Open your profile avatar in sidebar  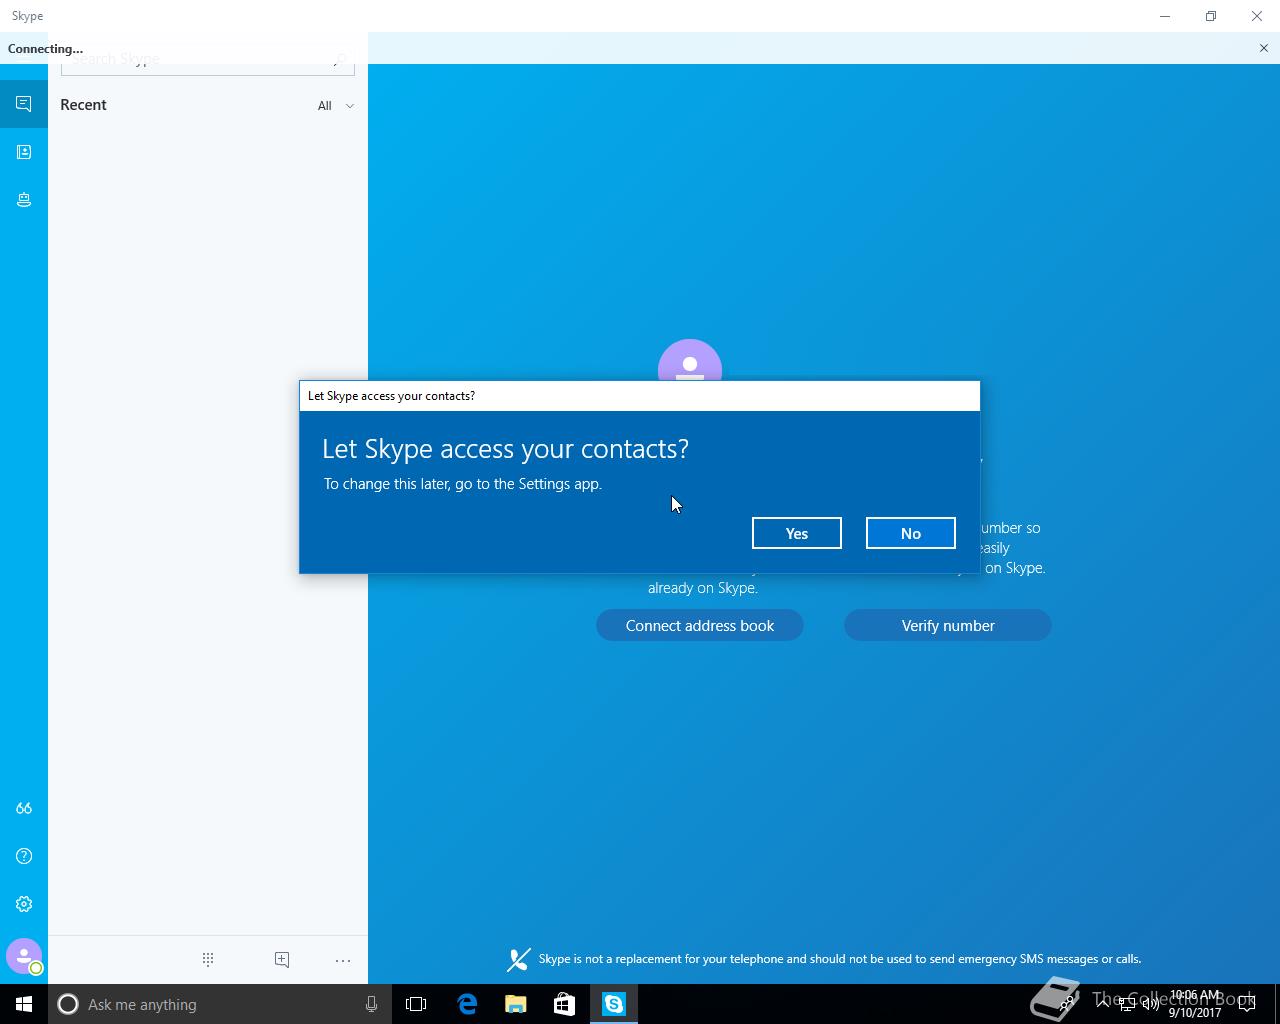pos(24,957)
